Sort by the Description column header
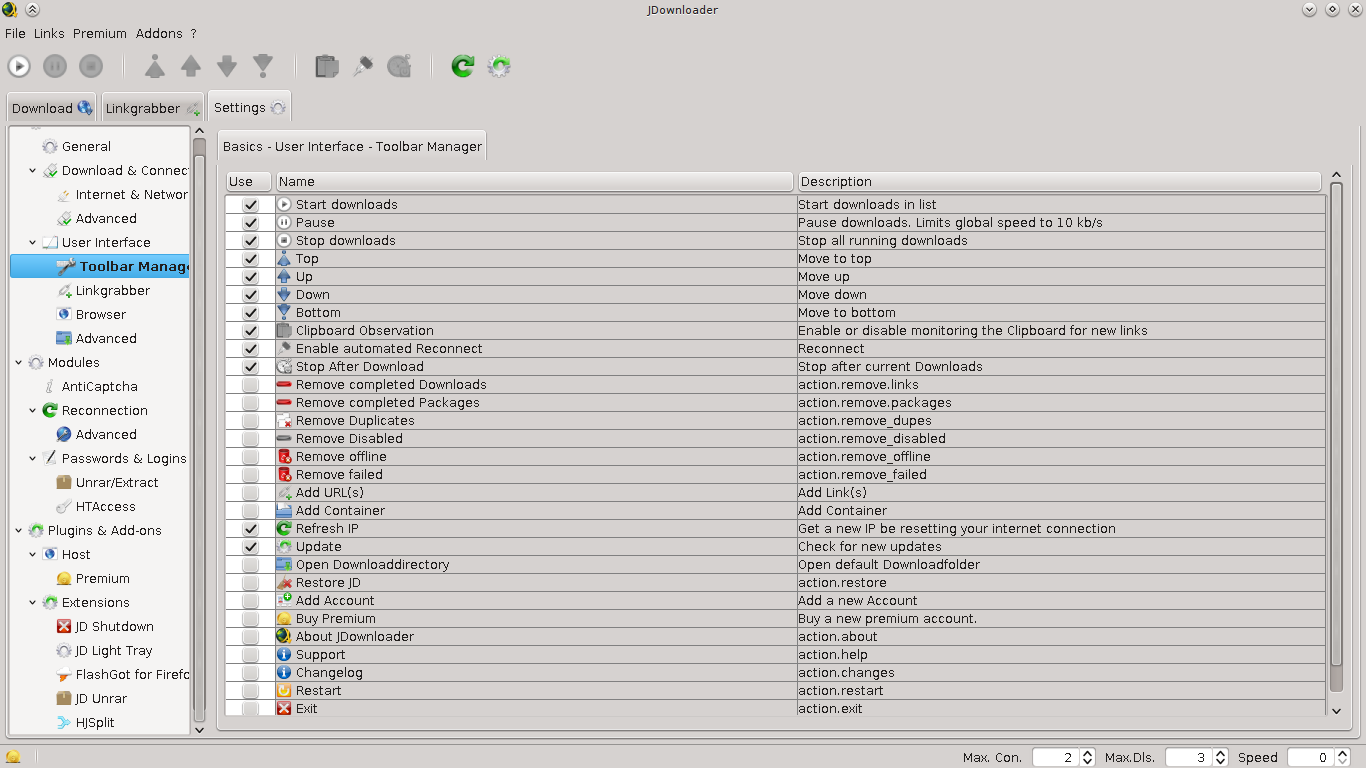Image resolution: width=1366 pixels, height=768 pixels. pos(1059,182)
